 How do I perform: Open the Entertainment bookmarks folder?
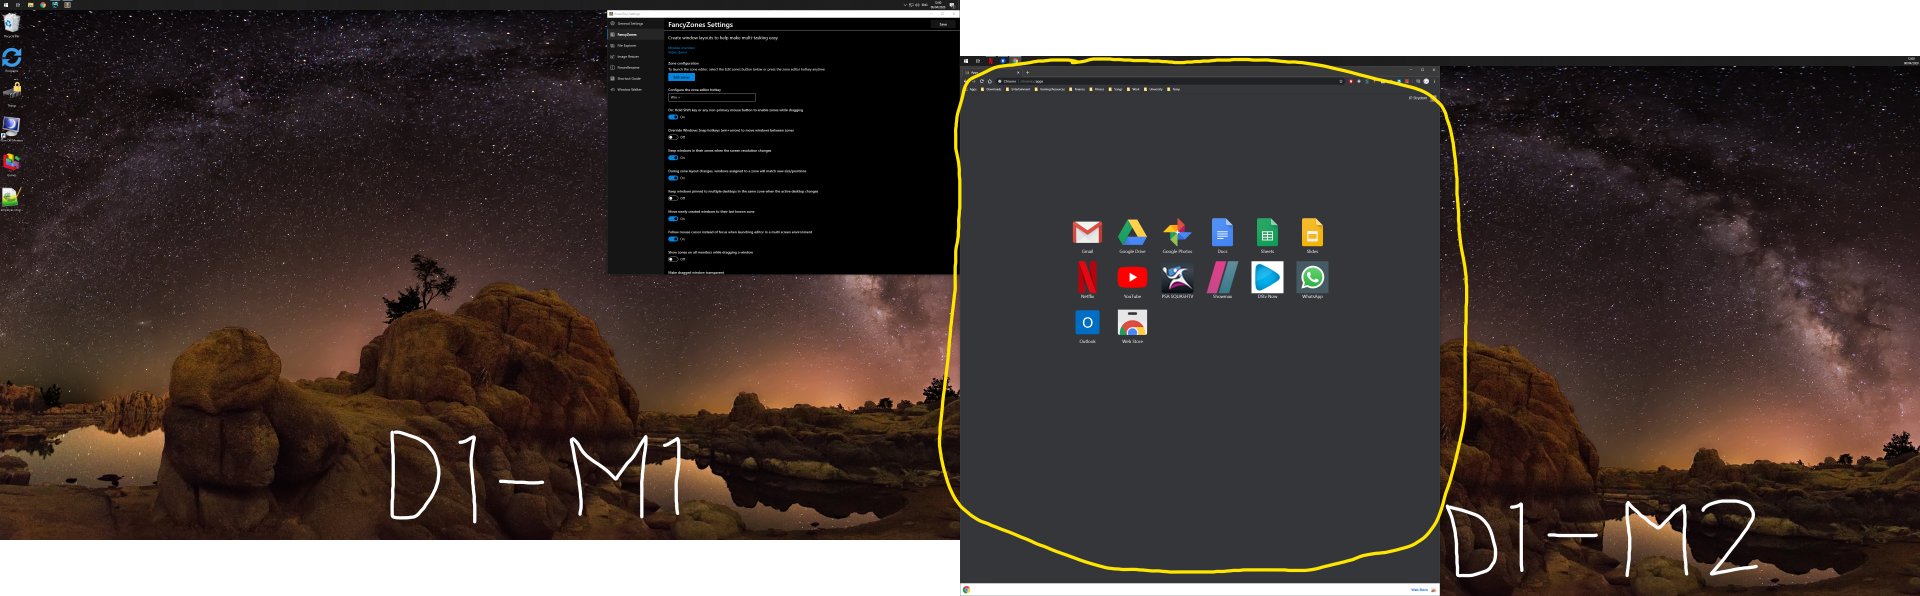(x=1018, y=89)
